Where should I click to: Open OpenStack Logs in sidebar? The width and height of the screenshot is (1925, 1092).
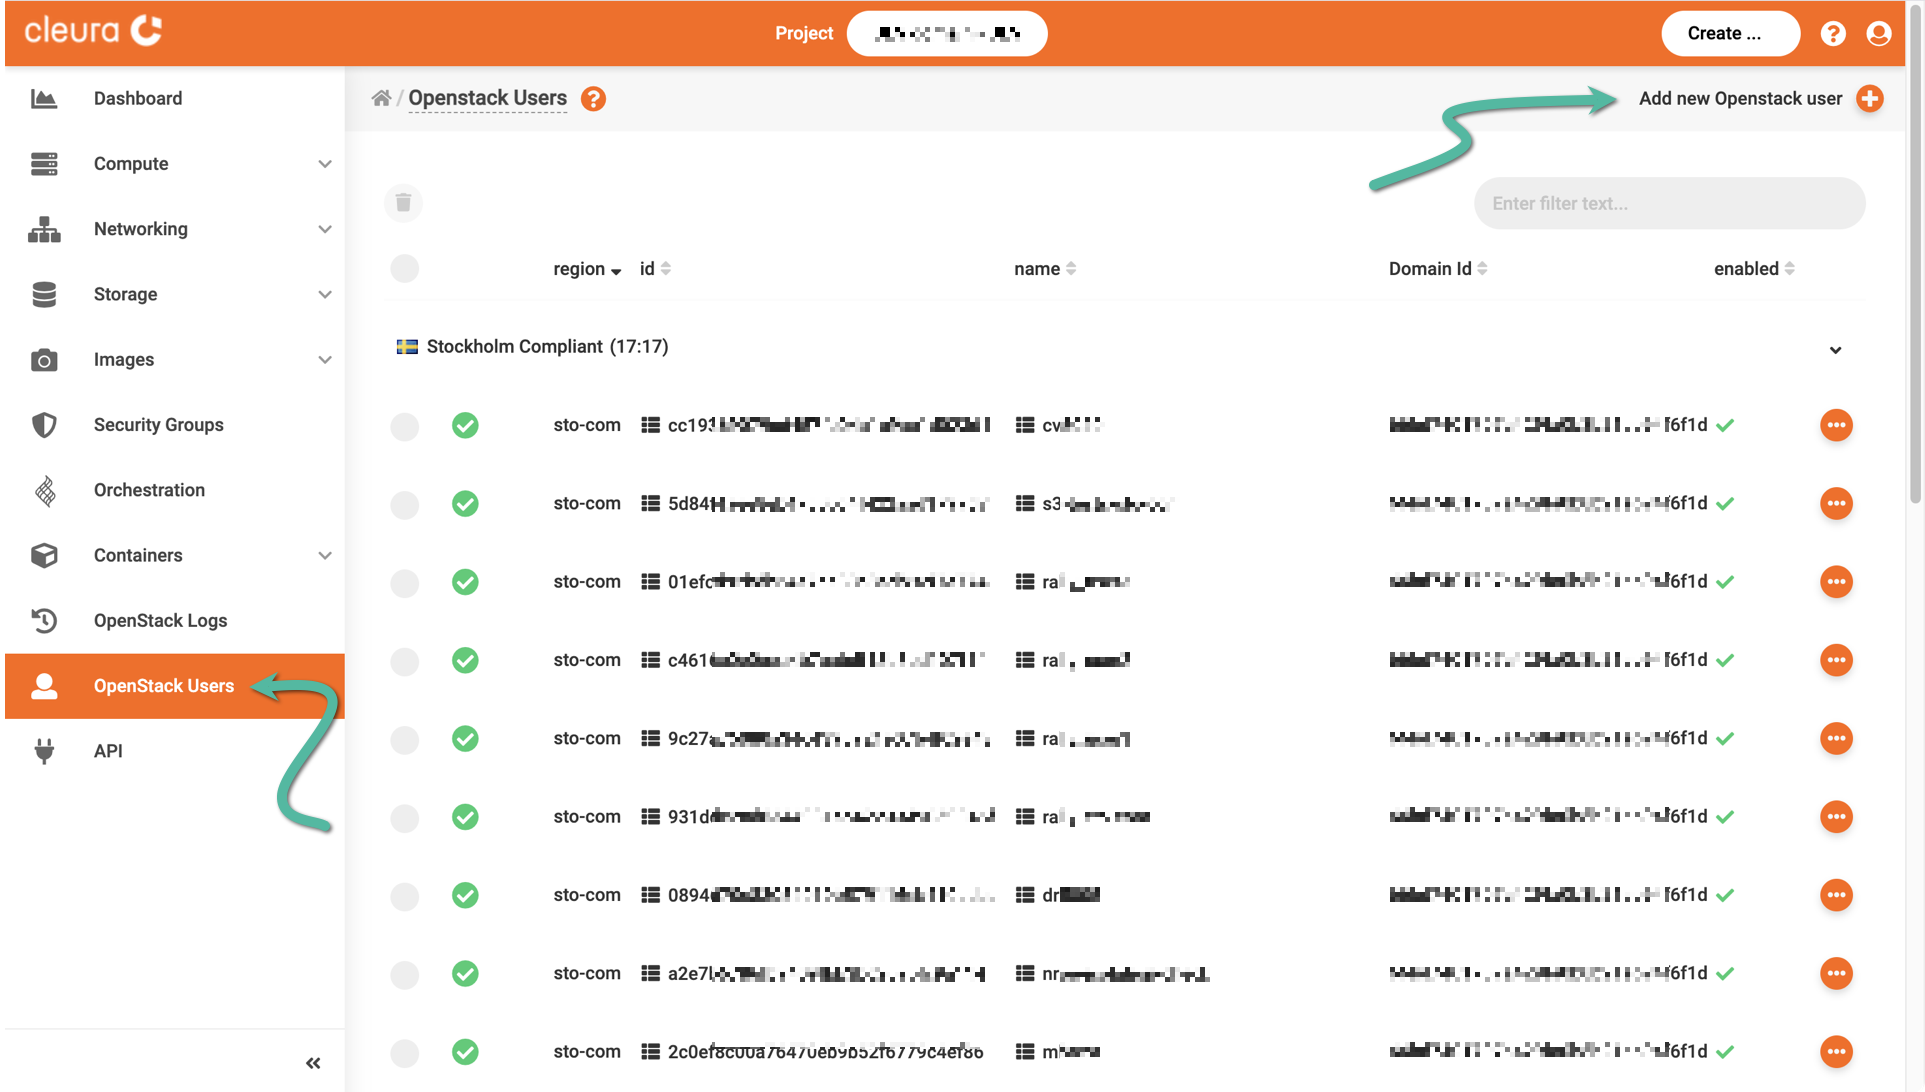coord(160,621)
